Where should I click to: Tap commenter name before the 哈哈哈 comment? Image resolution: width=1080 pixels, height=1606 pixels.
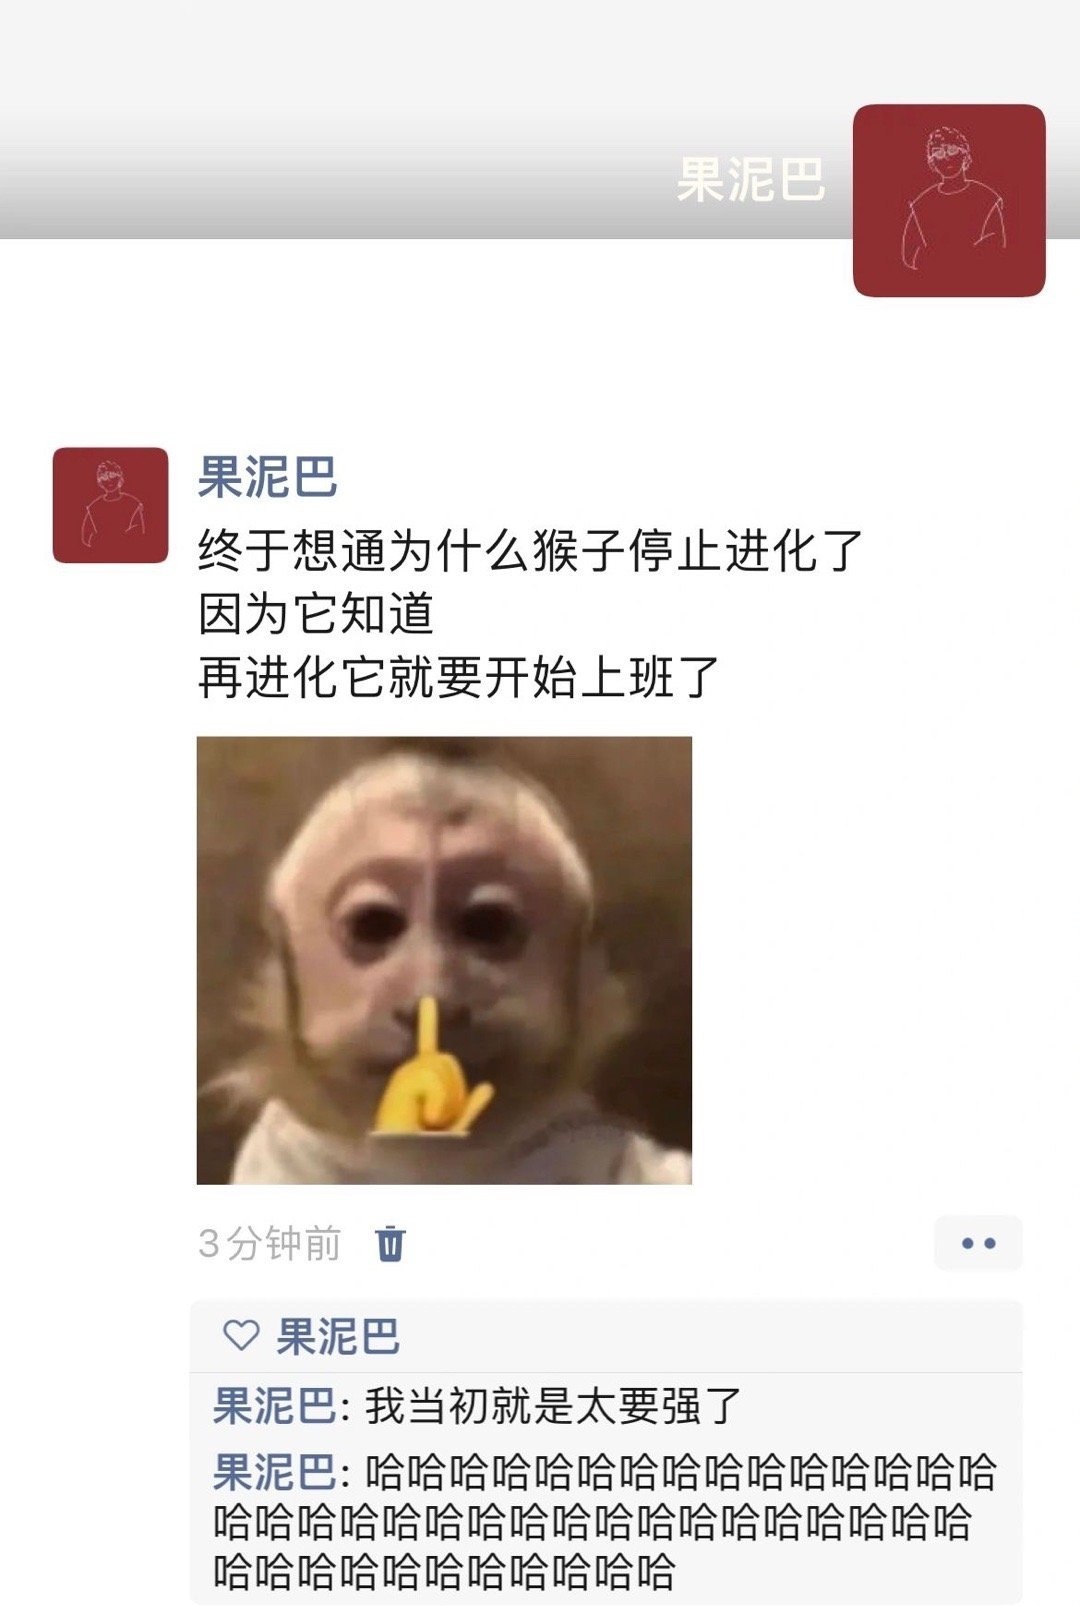point(274,1473)
